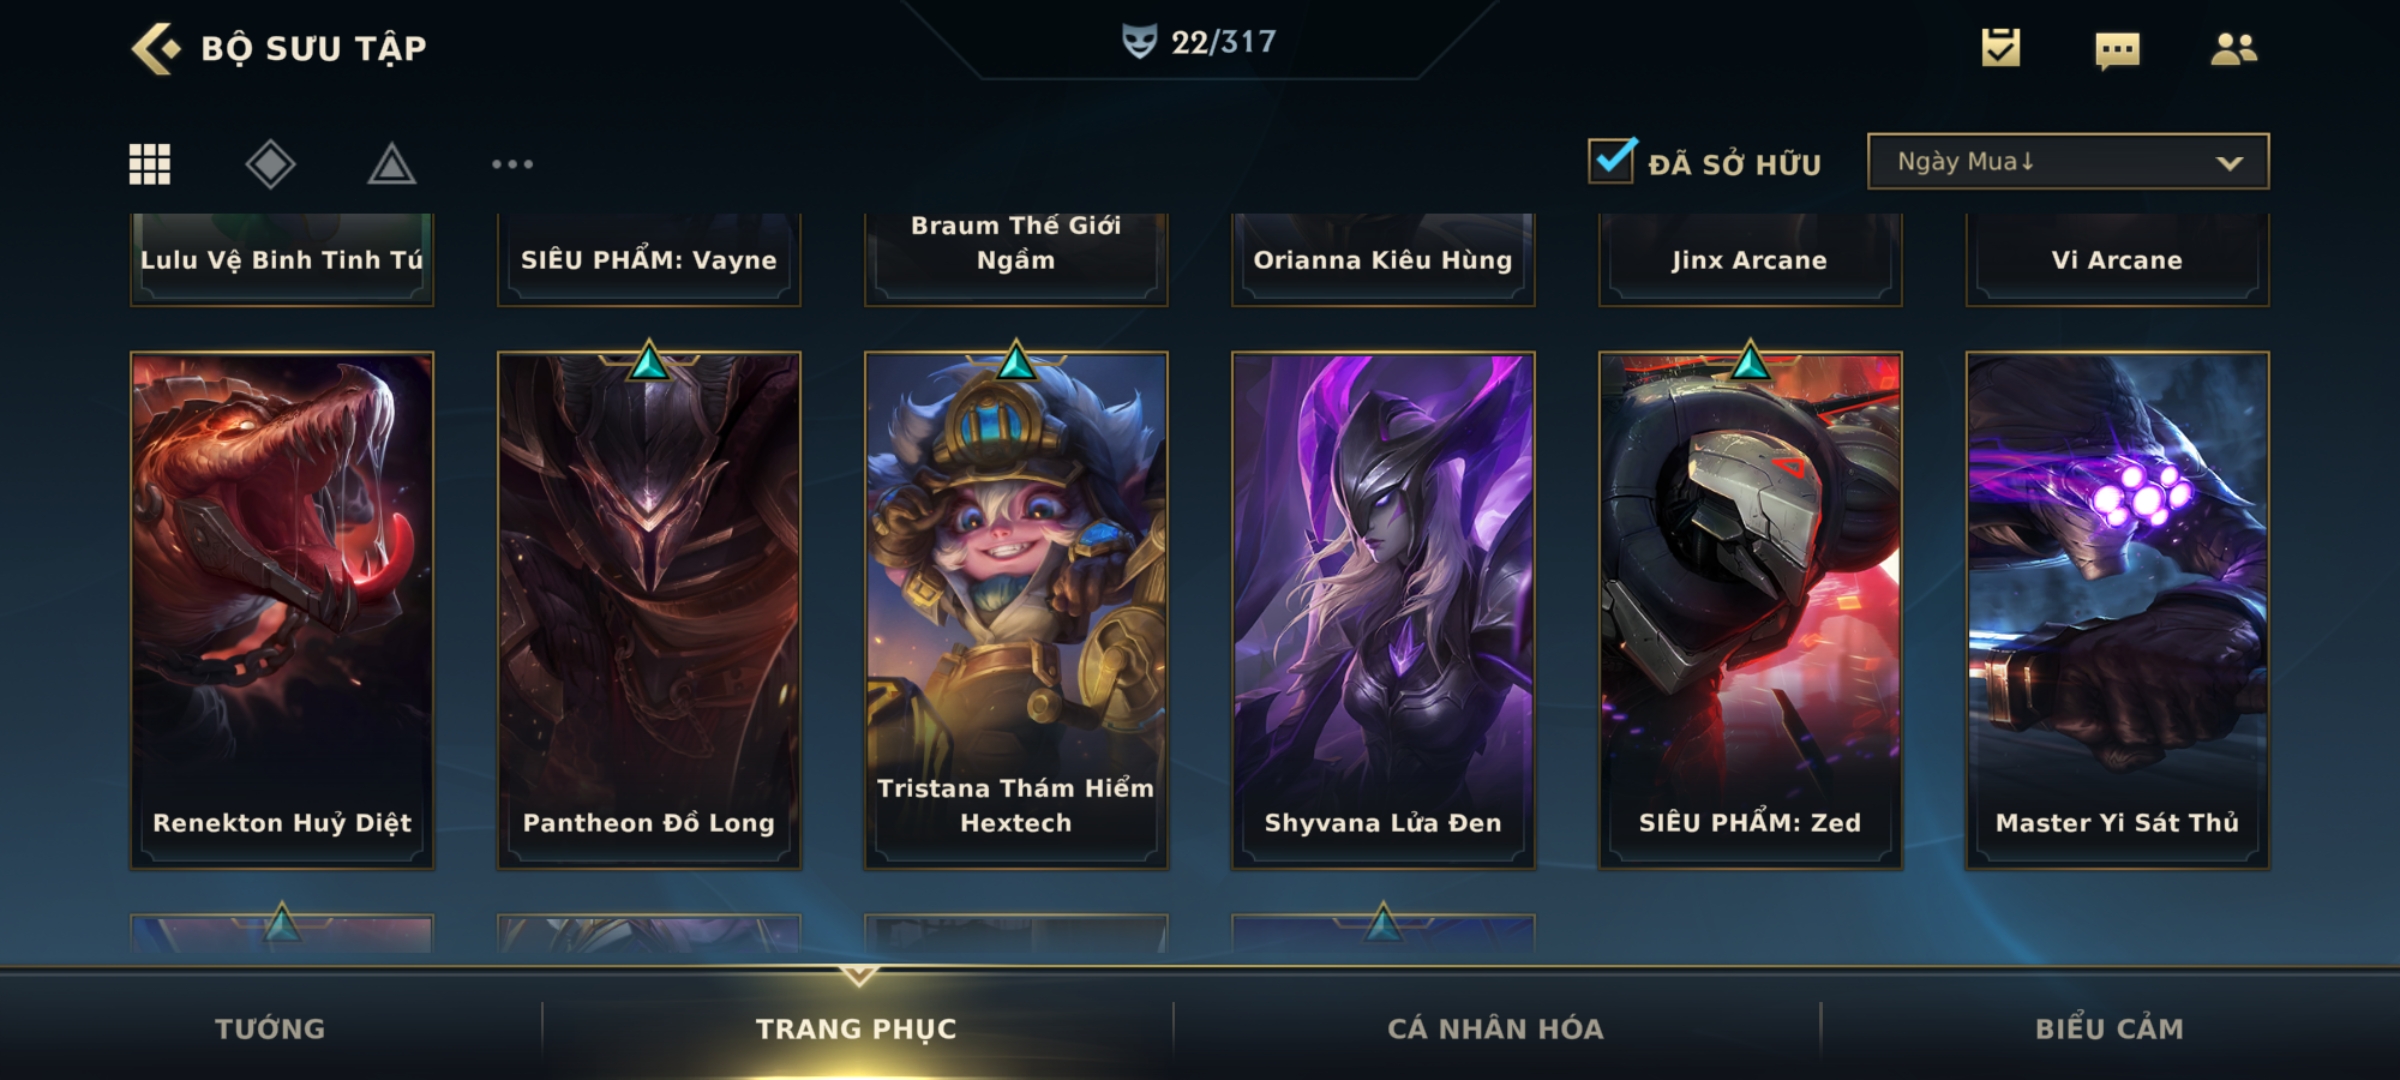2400x1080 pixels.
Task: Open the Biểu Cảm tab
Action: tap(2109, 1028)
